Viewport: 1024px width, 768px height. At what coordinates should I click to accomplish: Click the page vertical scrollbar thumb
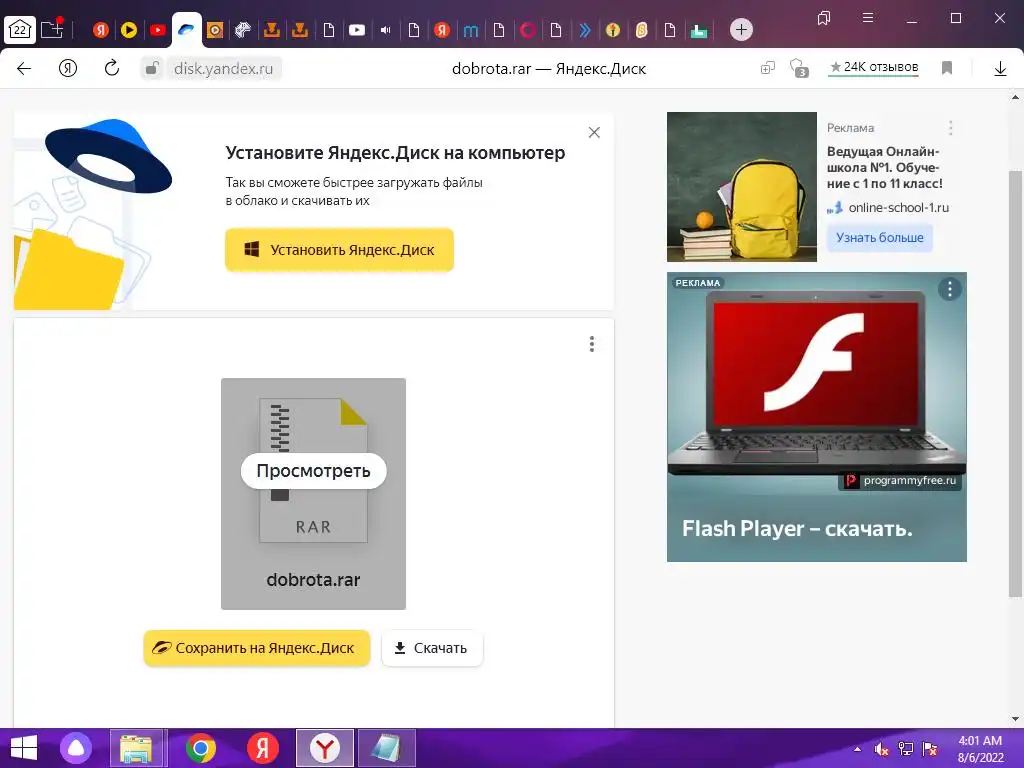1015,383
